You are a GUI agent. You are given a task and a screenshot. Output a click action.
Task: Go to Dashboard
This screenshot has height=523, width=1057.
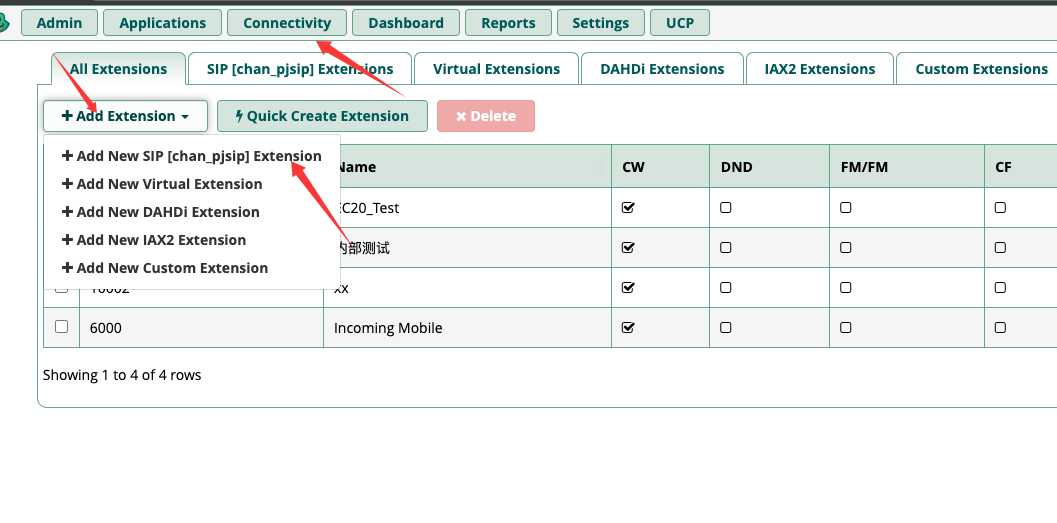(405, 23)
